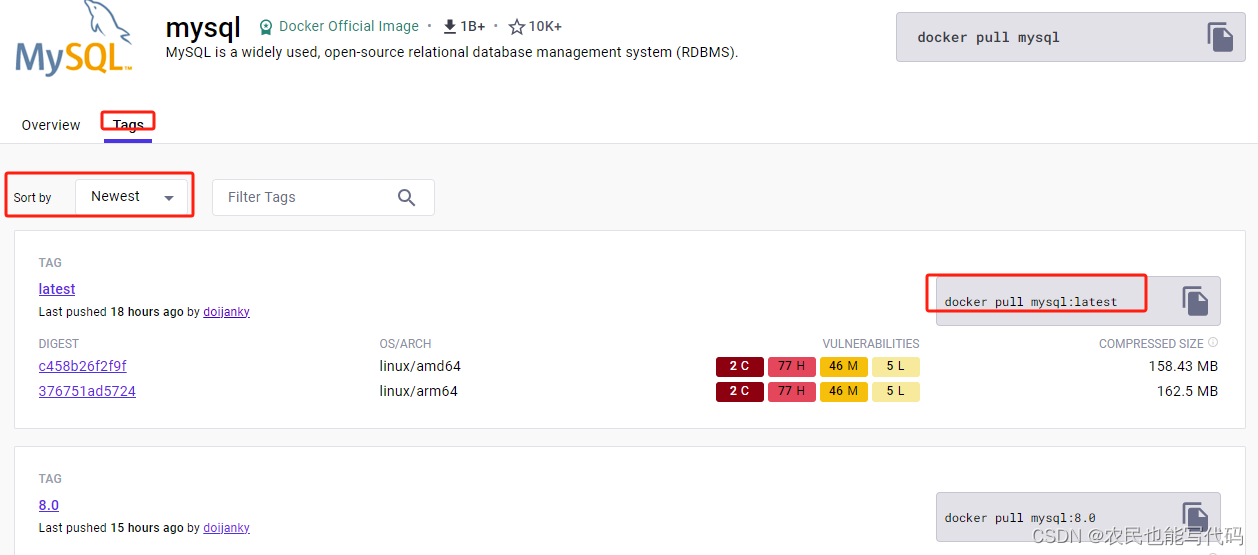1258x555 pixels.
Task: Select the 162.5 MB size value
Action: click(x=1187, y=391)
